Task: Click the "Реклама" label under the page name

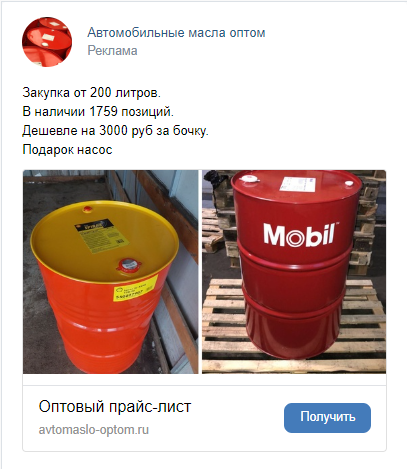Action: pos(112,51)
